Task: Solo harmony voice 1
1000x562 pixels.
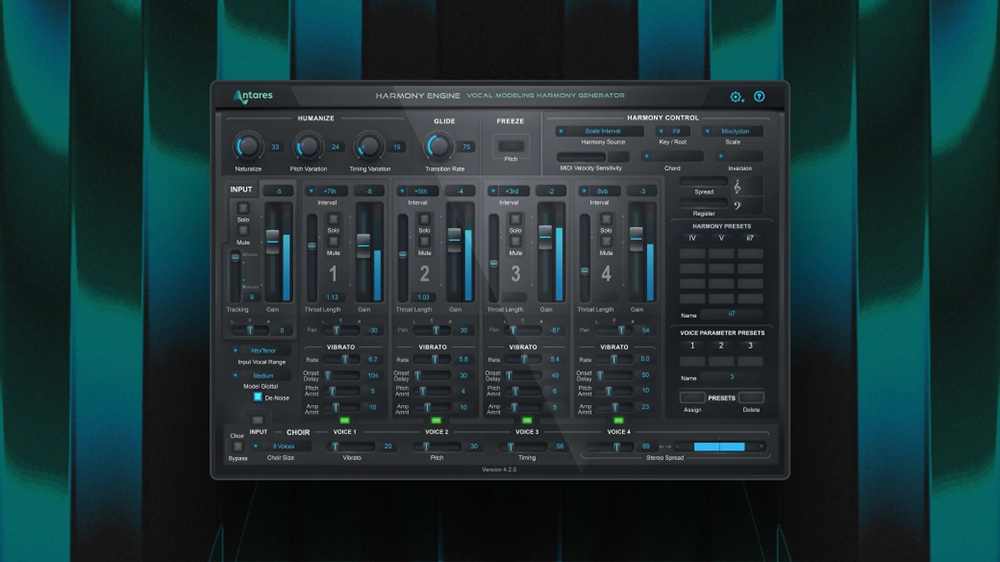Action: pos(334,218)
